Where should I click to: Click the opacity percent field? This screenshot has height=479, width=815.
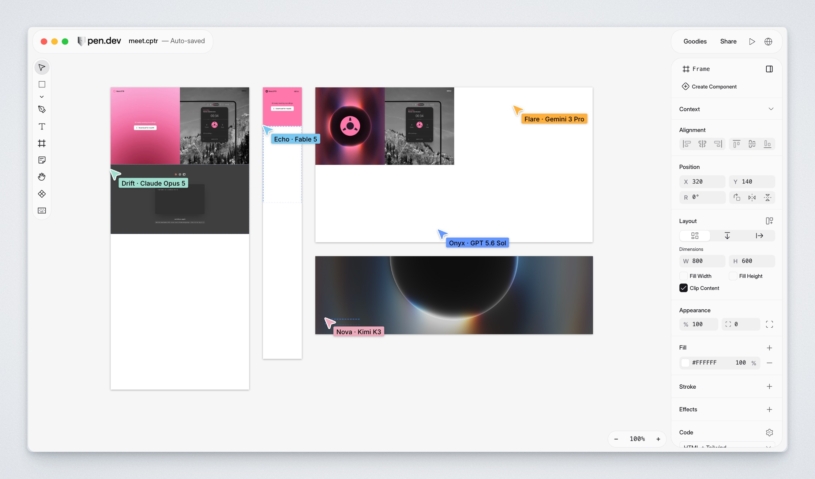click(699, 324)
